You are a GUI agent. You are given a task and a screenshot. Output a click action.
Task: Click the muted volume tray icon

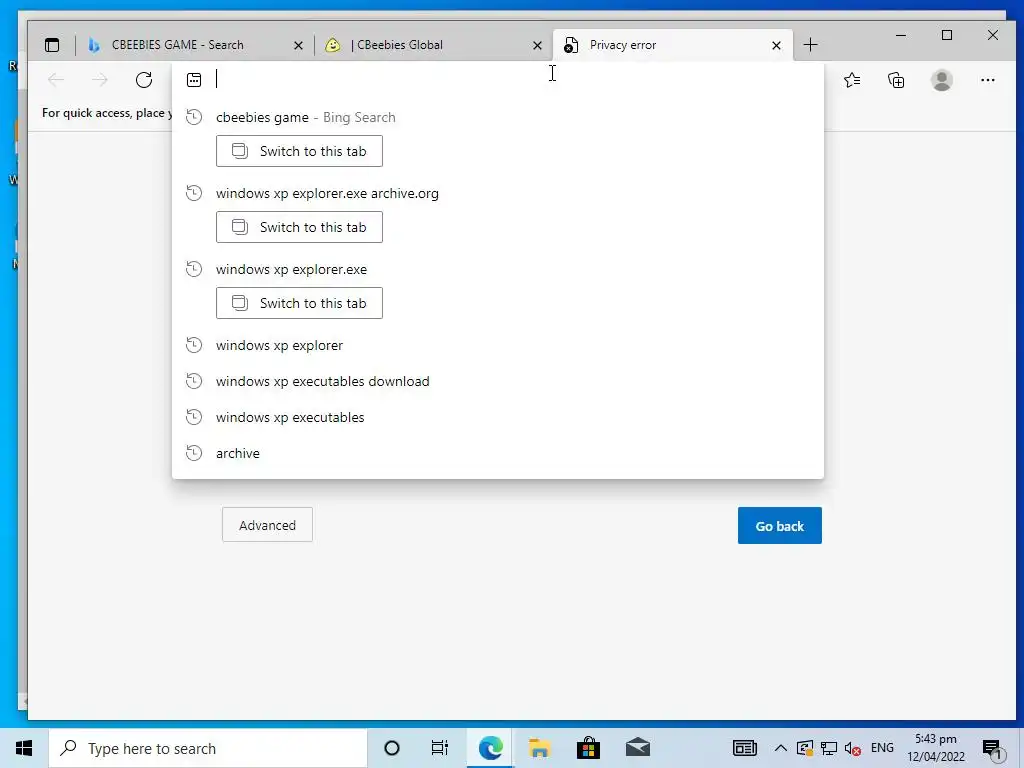point(852,748)
